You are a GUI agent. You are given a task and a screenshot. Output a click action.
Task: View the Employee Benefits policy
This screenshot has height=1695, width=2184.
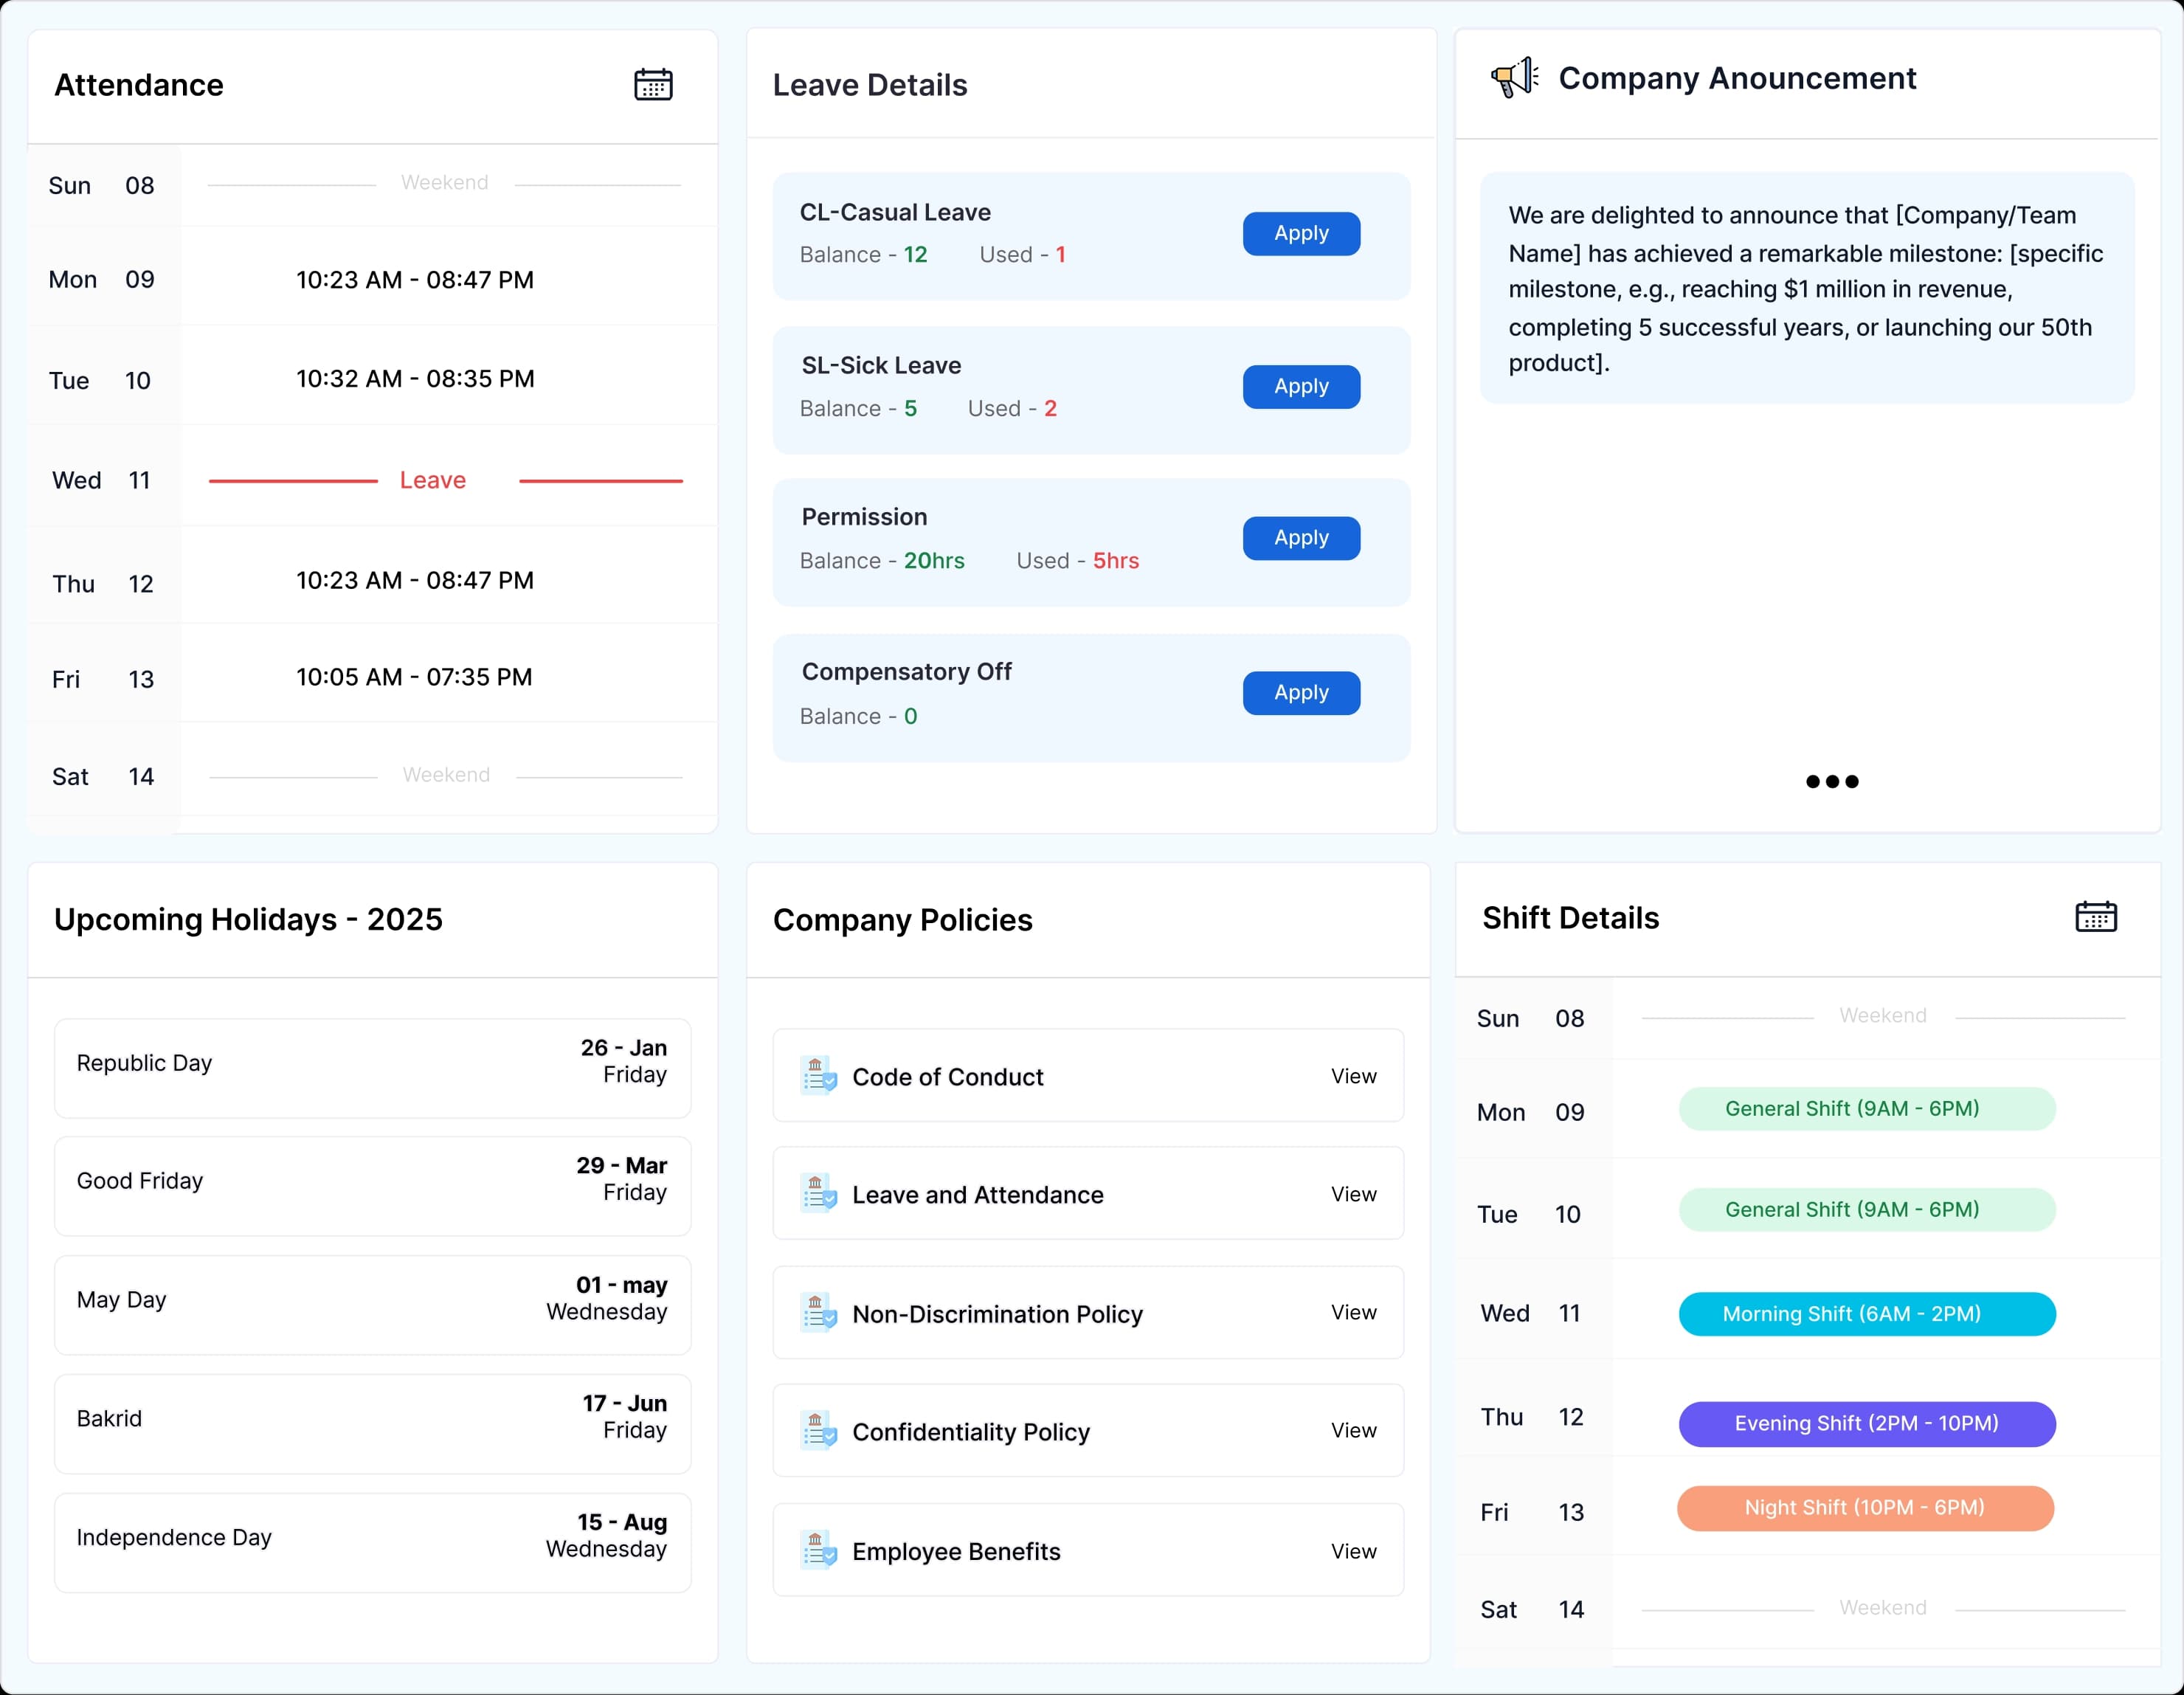(x=1354, y=1551)
